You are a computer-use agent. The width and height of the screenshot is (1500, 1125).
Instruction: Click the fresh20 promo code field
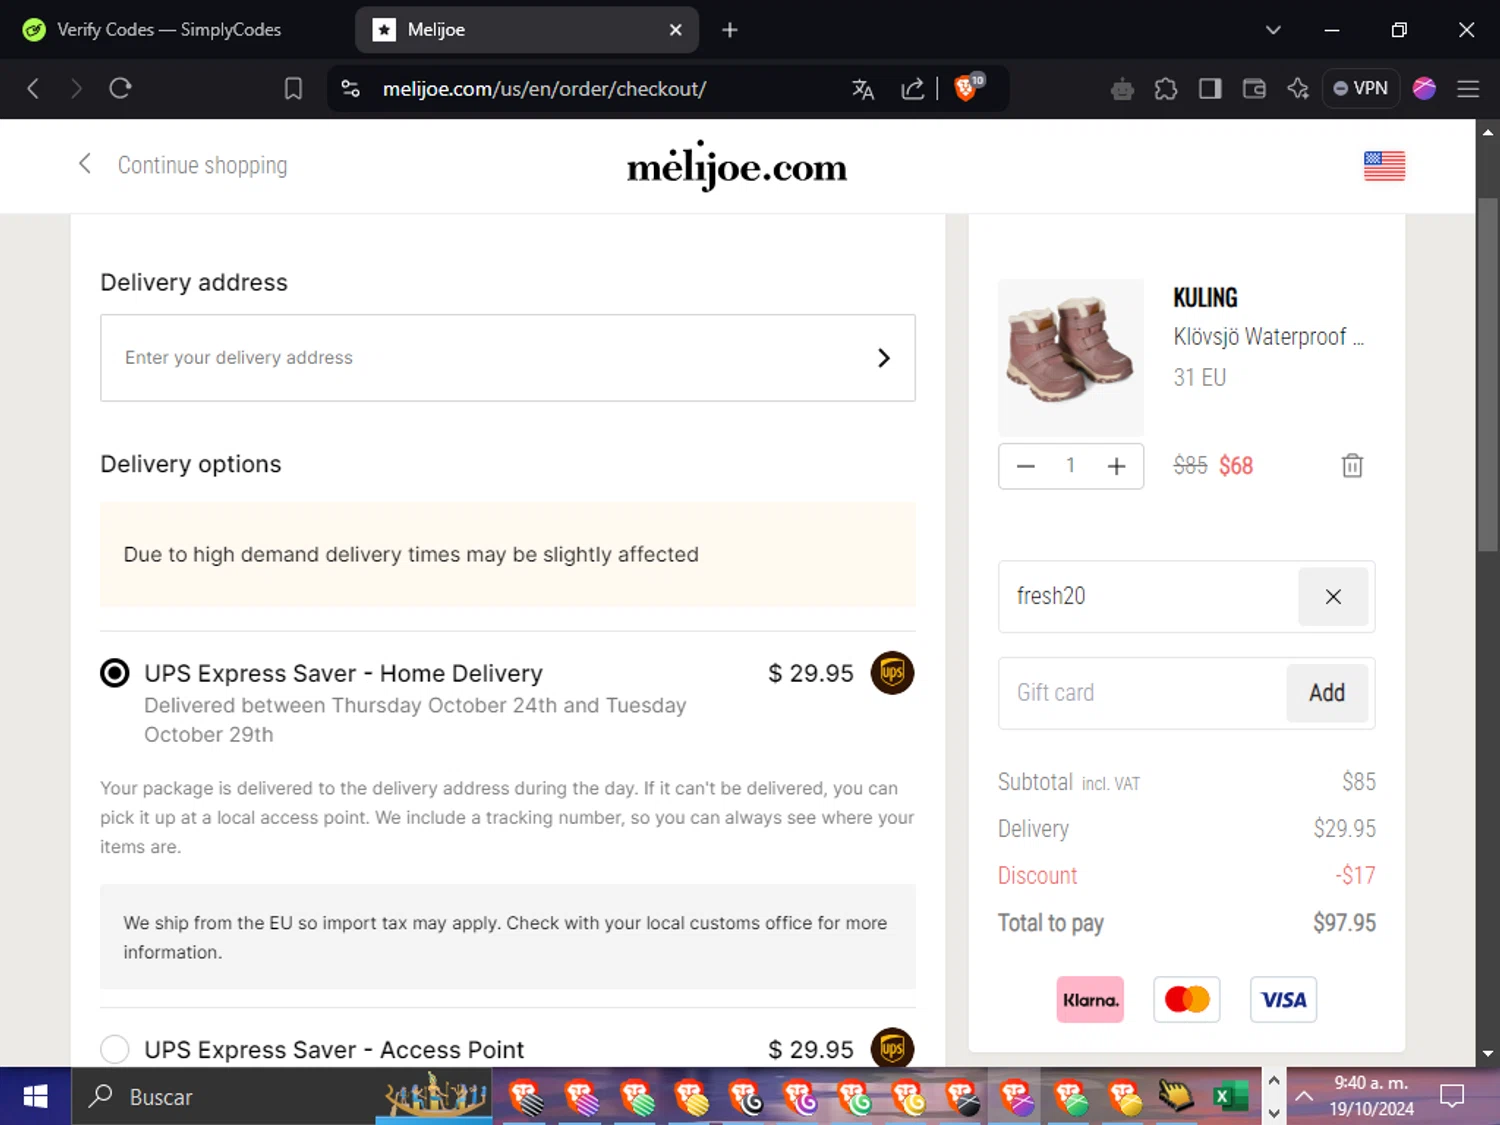tap(1147, 597)
